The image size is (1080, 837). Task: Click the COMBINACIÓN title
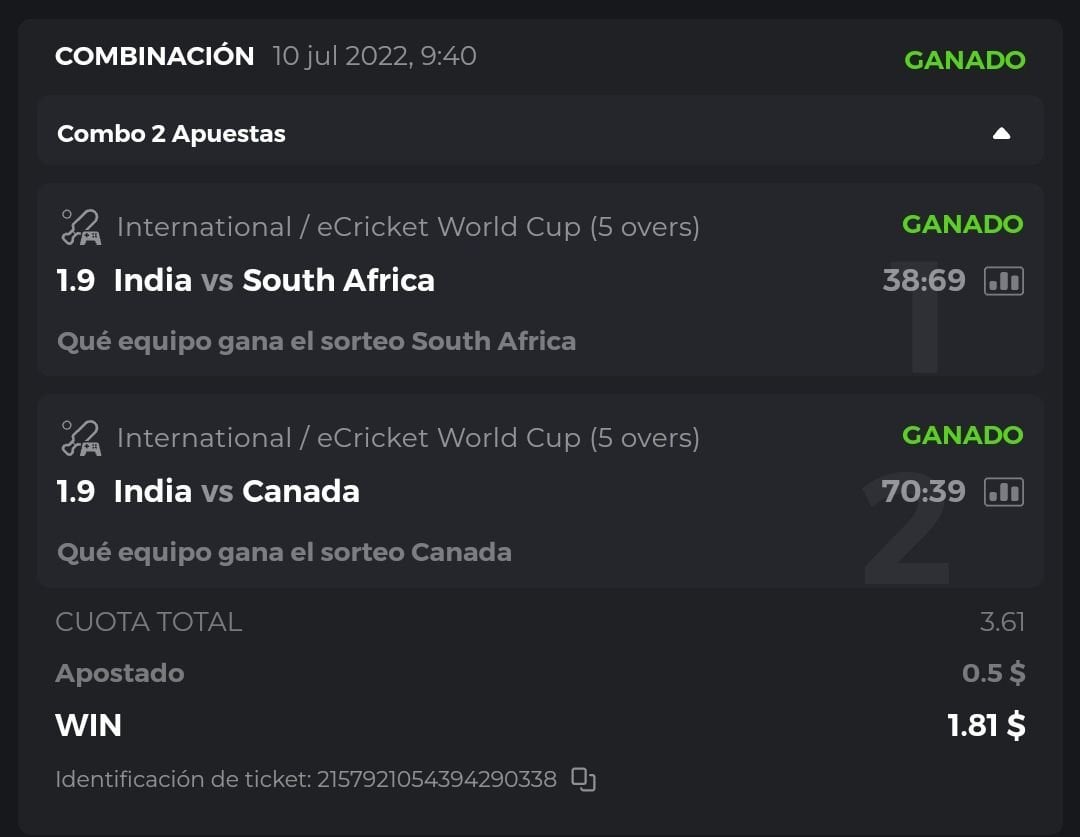[154, 57]
